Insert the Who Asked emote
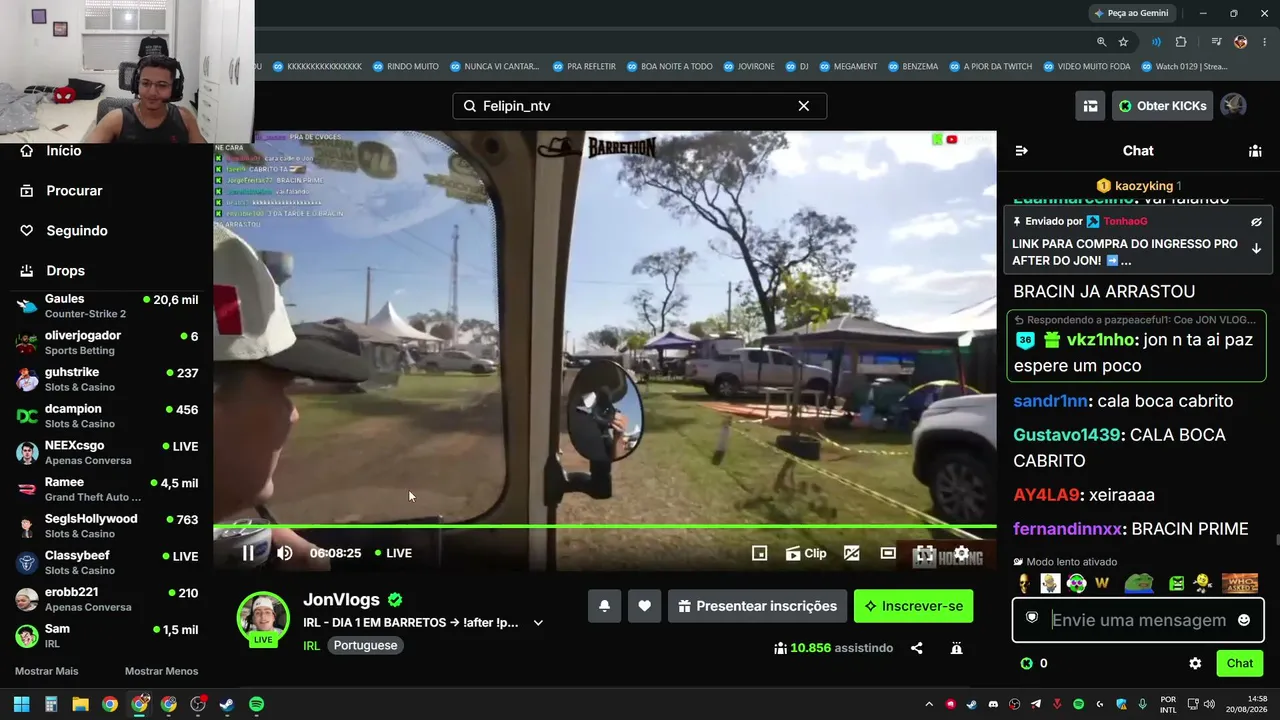 pos(1240,583)
